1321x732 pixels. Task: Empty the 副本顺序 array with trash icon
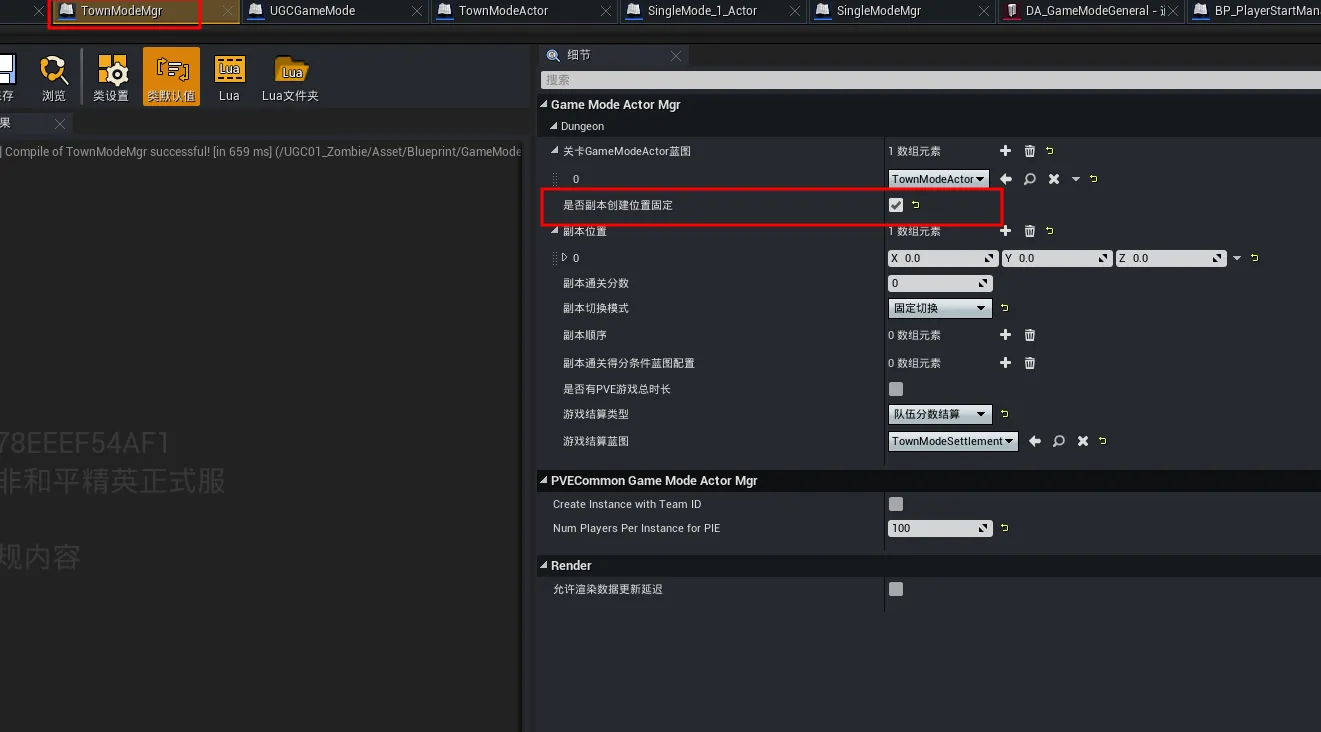[1030, 335]
